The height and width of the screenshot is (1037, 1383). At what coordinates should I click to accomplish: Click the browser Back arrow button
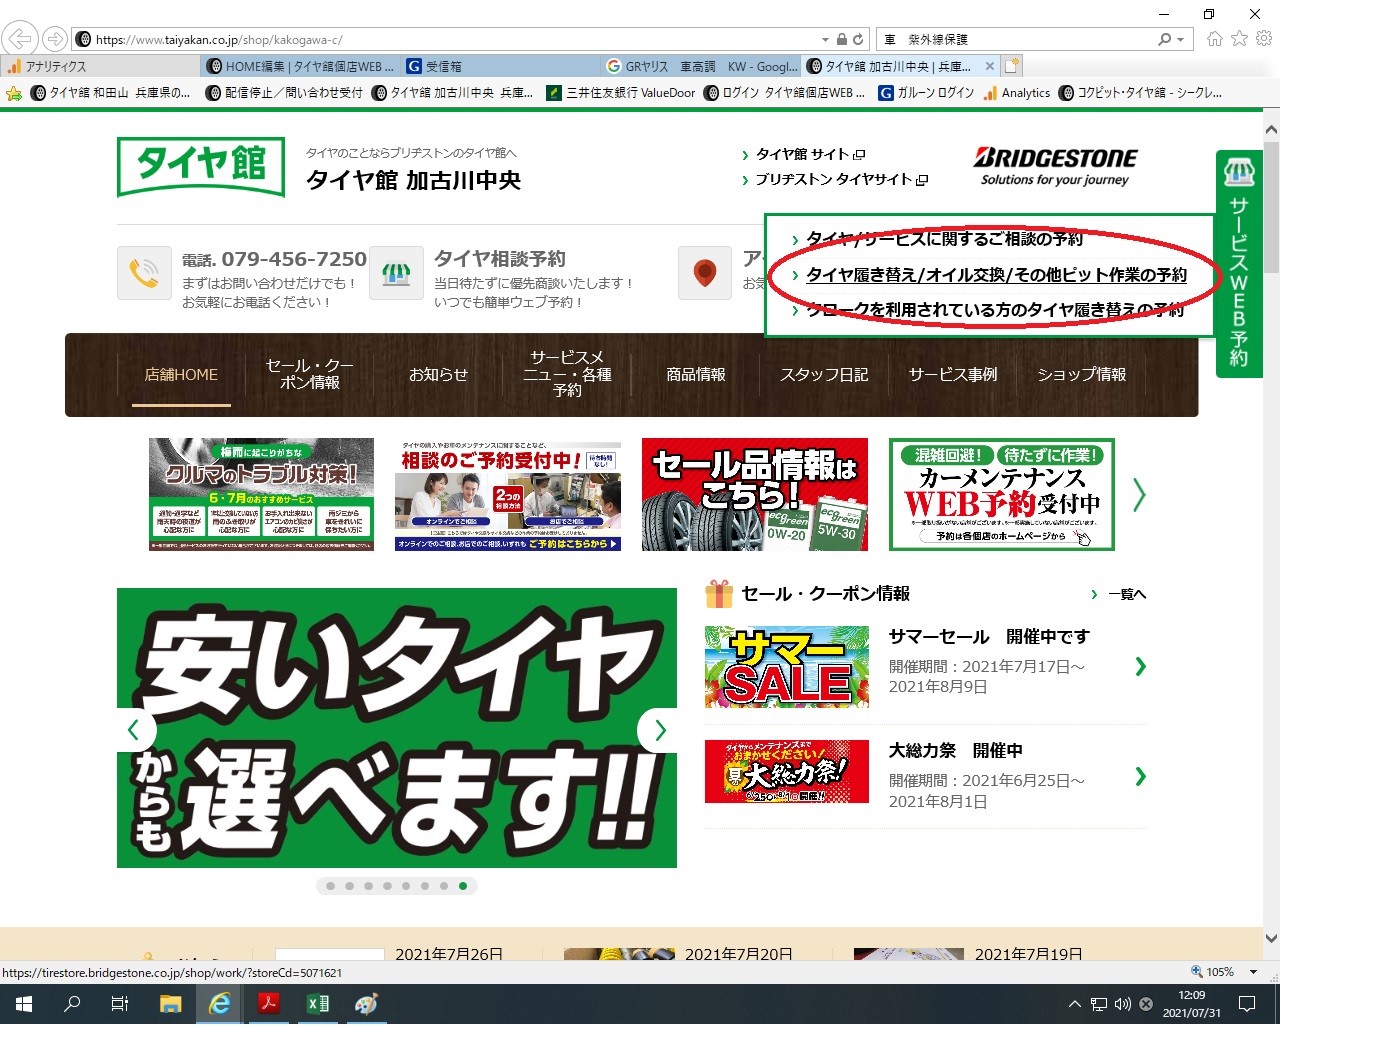coord(20,39)
